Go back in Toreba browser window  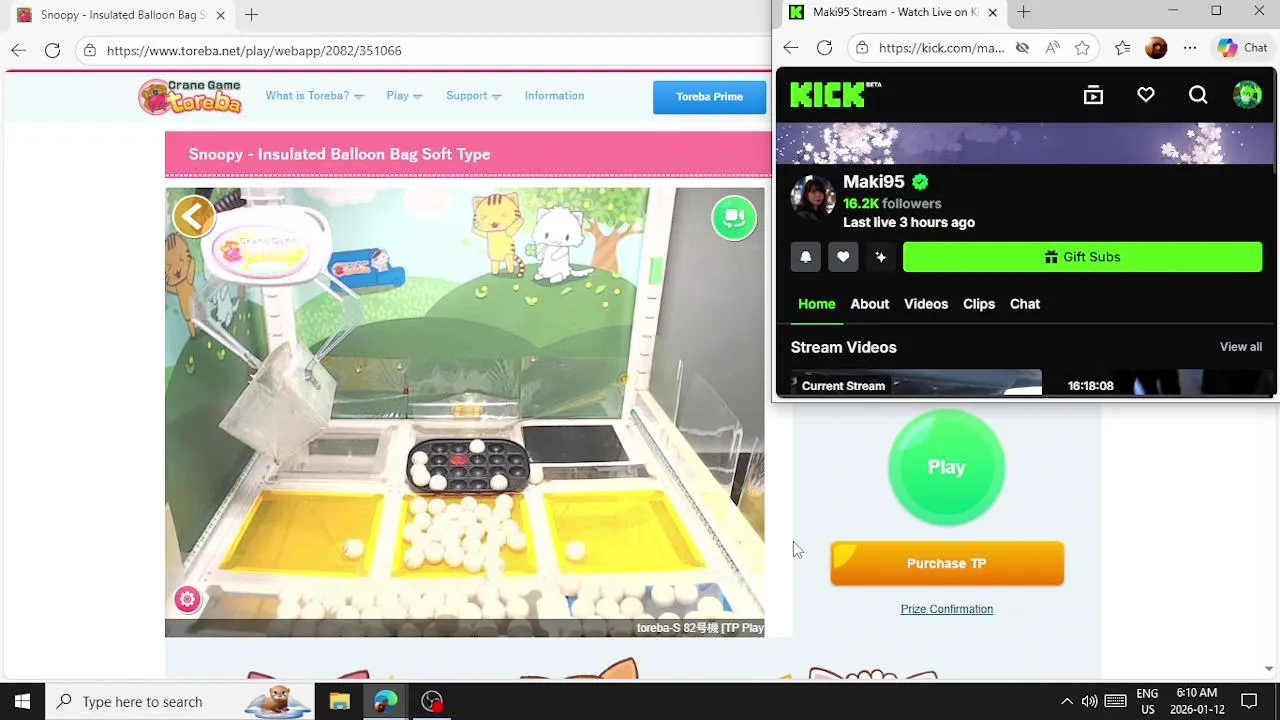coord(18,50)
